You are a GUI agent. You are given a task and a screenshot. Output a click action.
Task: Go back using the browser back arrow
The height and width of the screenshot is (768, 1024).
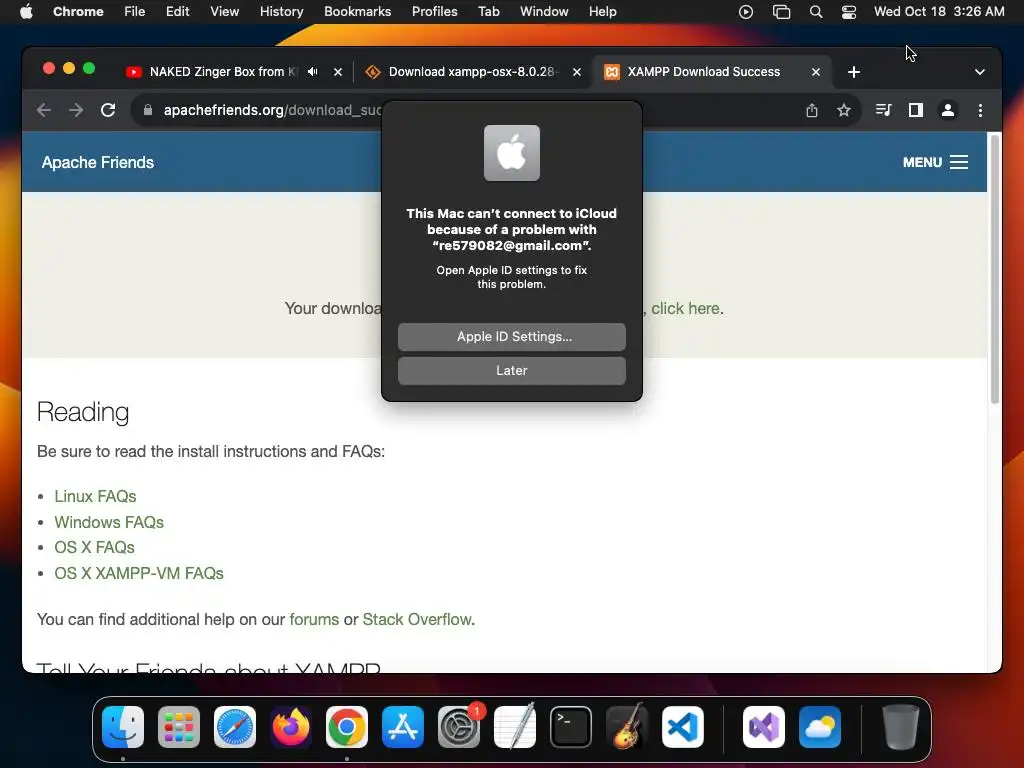click(44, 110)
